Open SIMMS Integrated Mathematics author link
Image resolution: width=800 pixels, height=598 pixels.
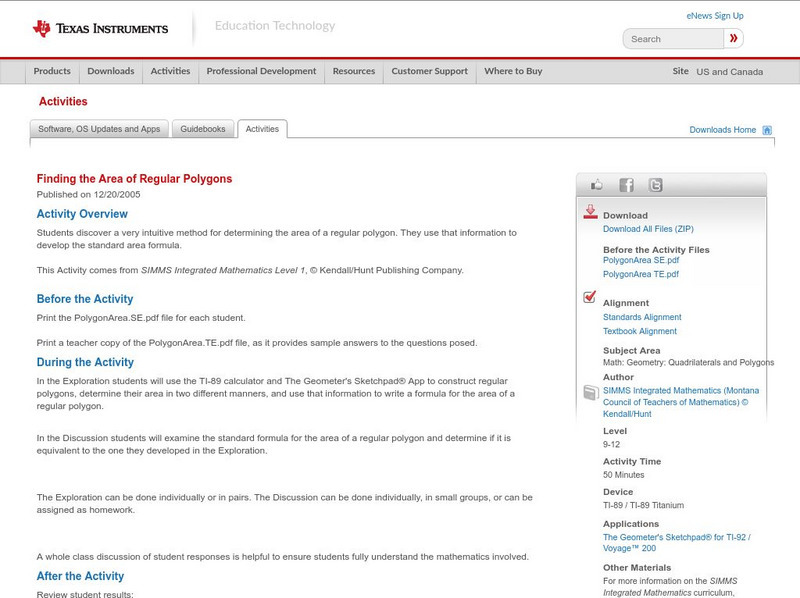click(x=681, y=402)
